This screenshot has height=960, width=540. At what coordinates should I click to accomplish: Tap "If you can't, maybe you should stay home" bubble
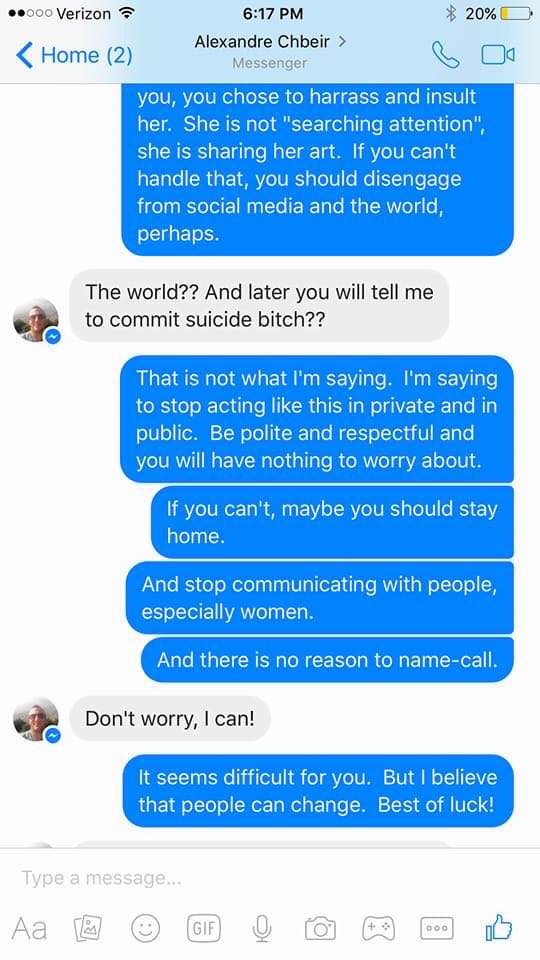[332, 522]
